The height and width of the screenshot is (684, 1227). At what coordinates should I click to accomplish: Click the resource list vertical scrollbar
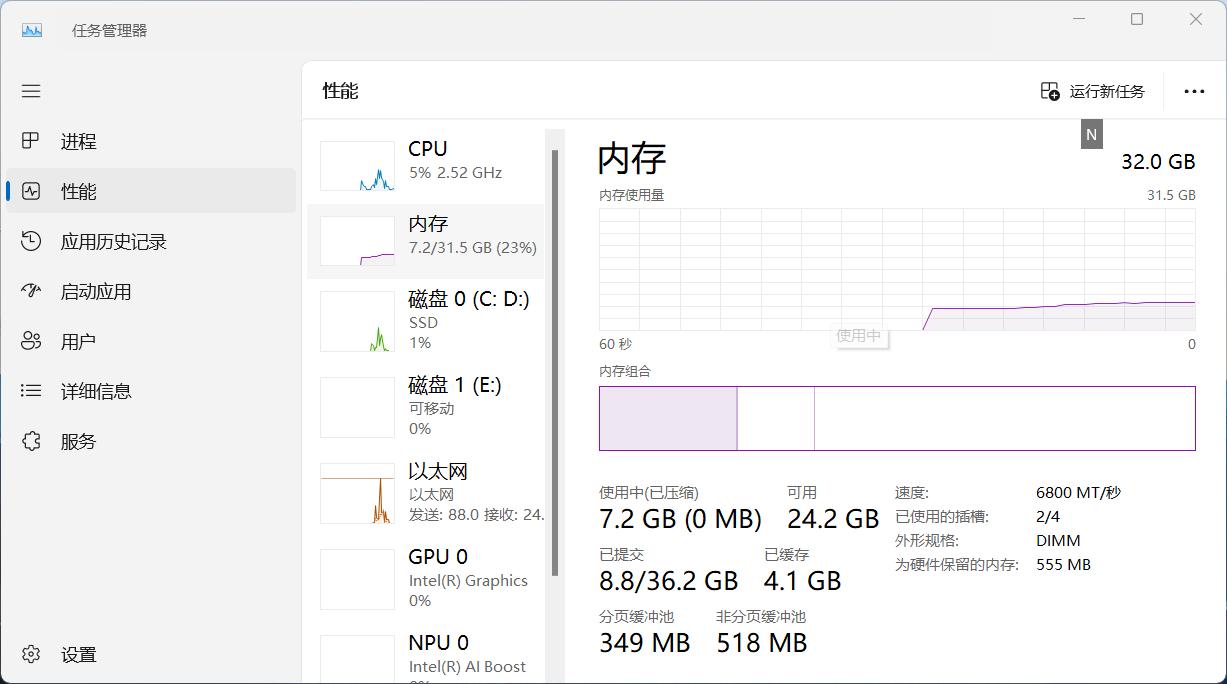point(555,360)
